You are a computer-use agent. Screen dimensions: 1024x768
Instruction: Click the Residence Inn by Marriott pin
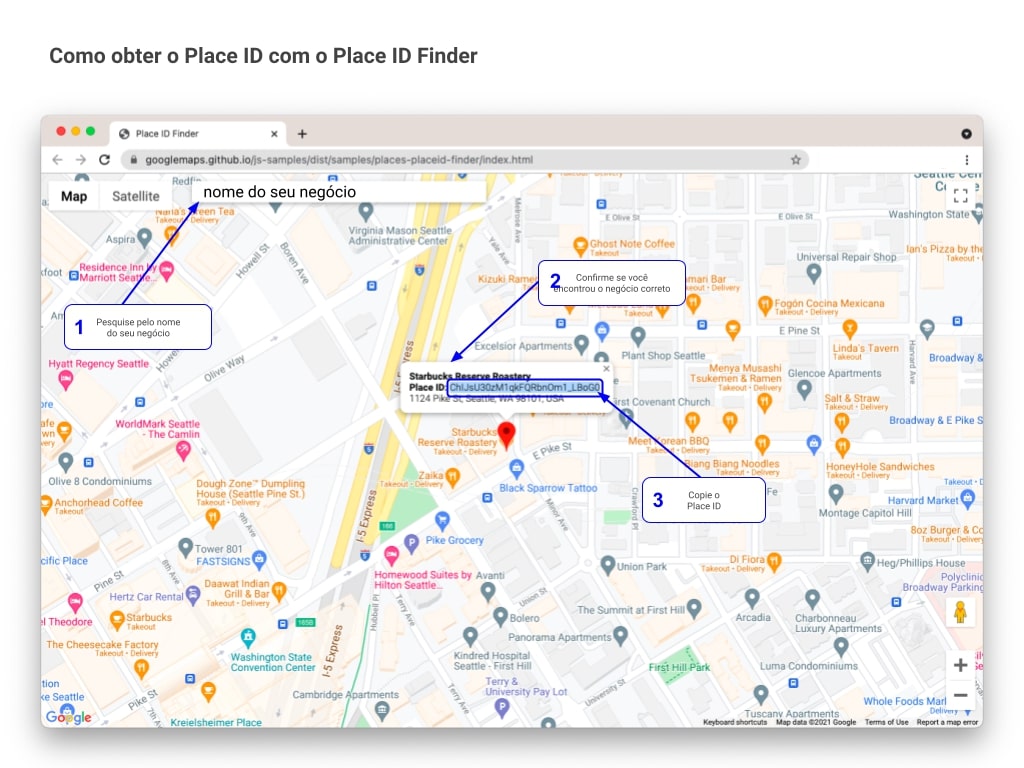coord(167,270)
